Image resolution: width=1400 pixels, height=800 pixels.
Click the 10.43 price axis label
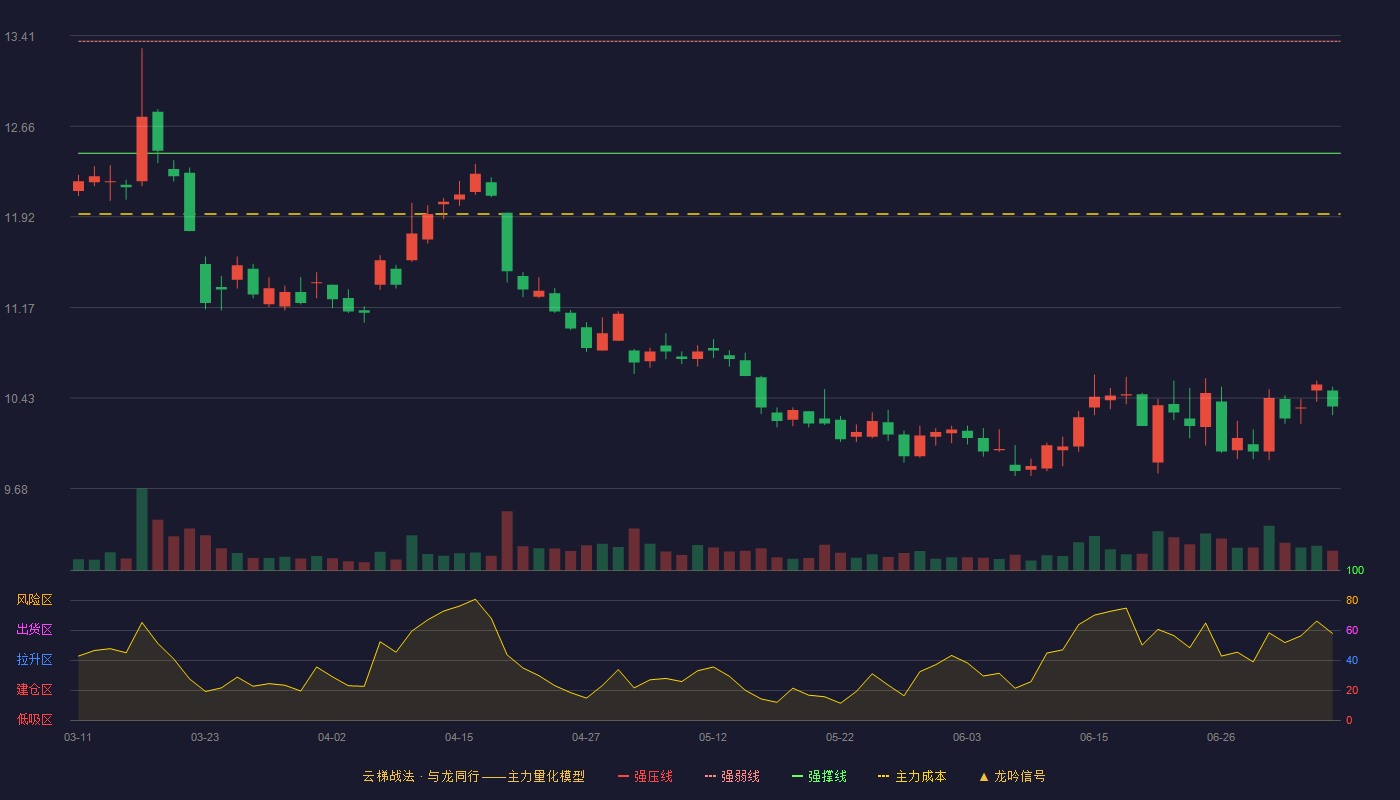point(19,399)
